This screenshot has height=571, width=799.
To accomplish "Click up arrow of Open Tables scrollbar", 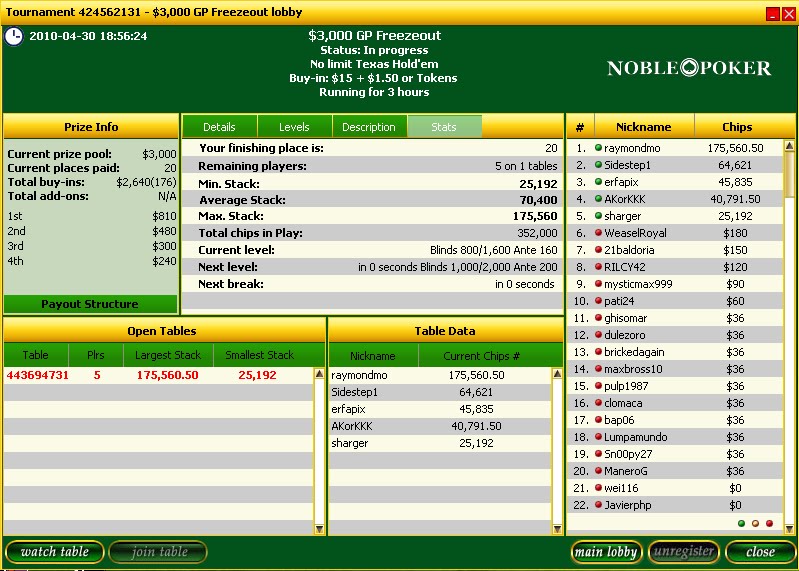I will (319, 374).
